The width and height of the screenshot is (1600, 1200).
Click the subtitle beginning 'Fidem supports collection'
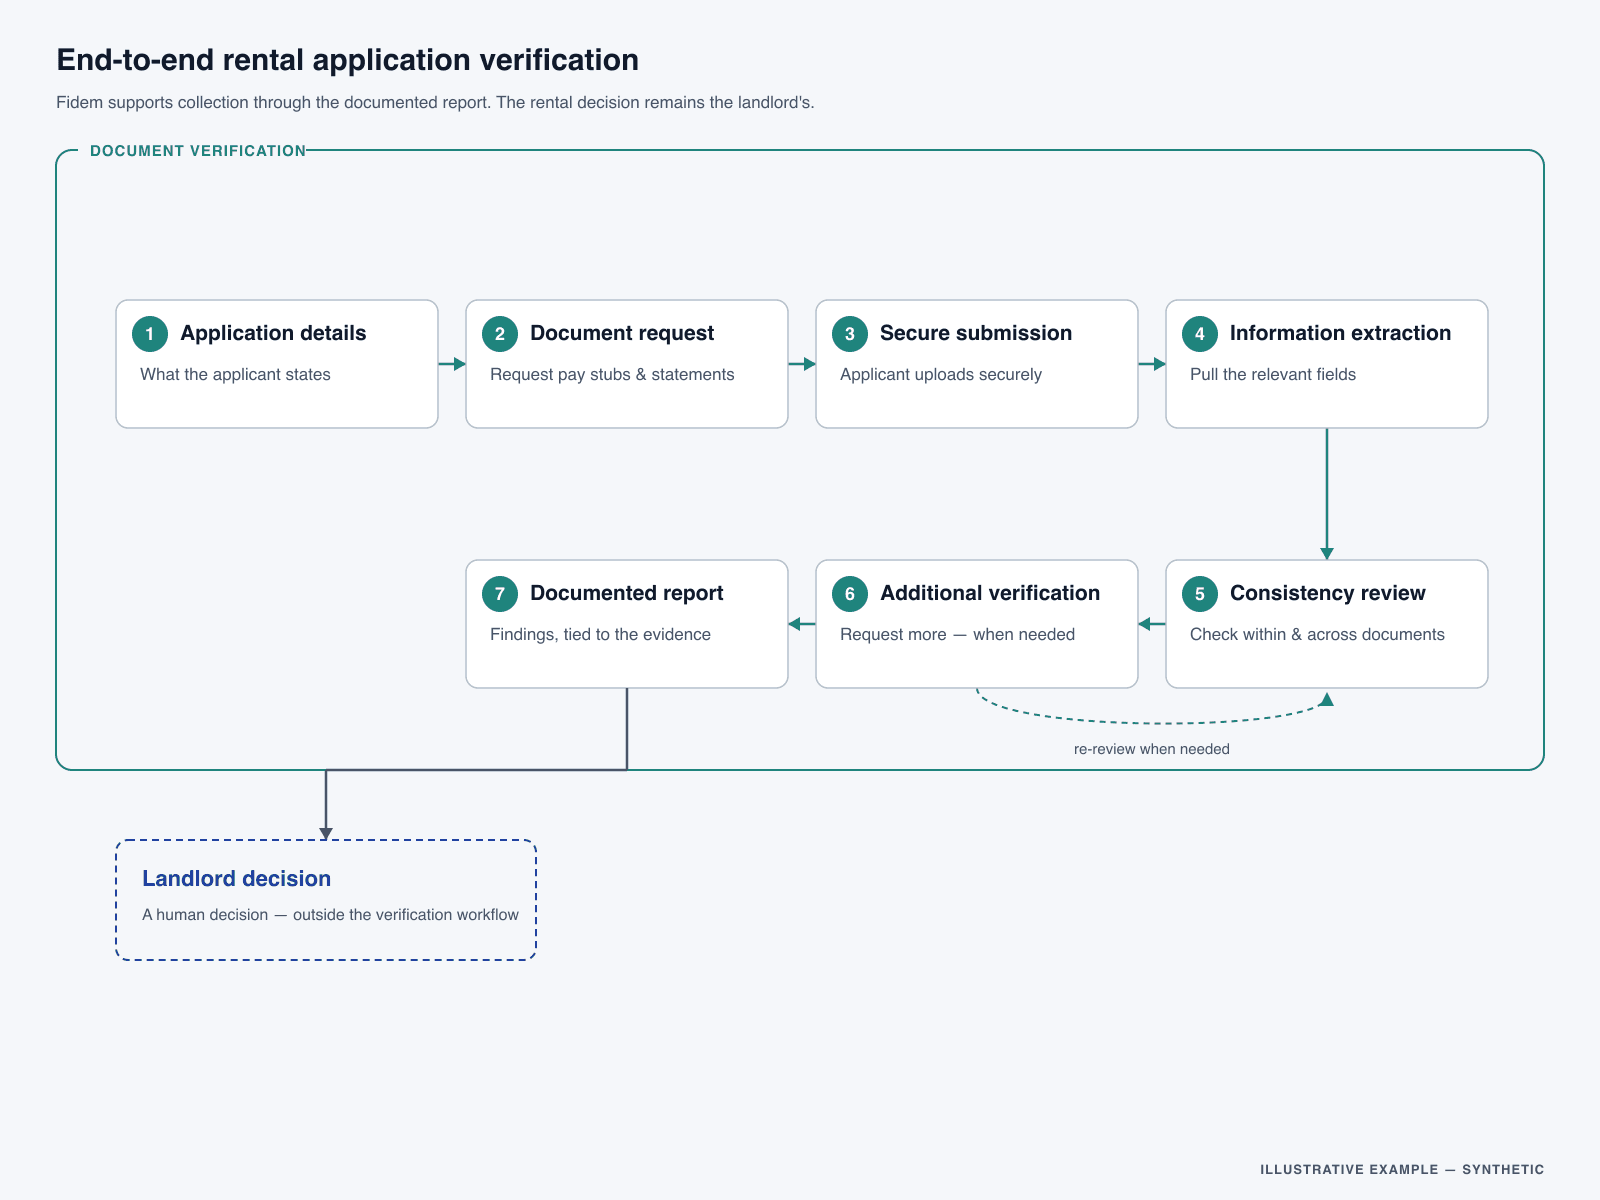(435, 102)
